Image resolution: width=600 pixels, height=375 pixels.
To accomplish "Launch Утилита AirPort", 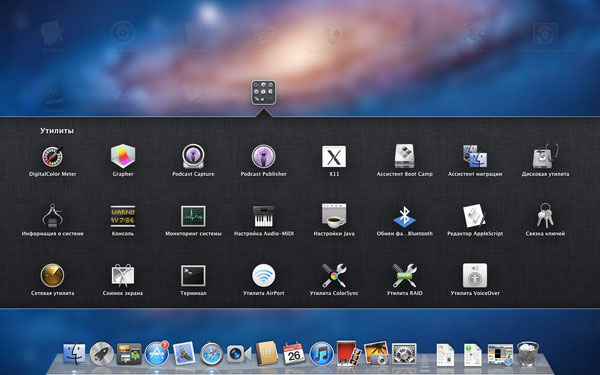I will click(x=264, y=276).
